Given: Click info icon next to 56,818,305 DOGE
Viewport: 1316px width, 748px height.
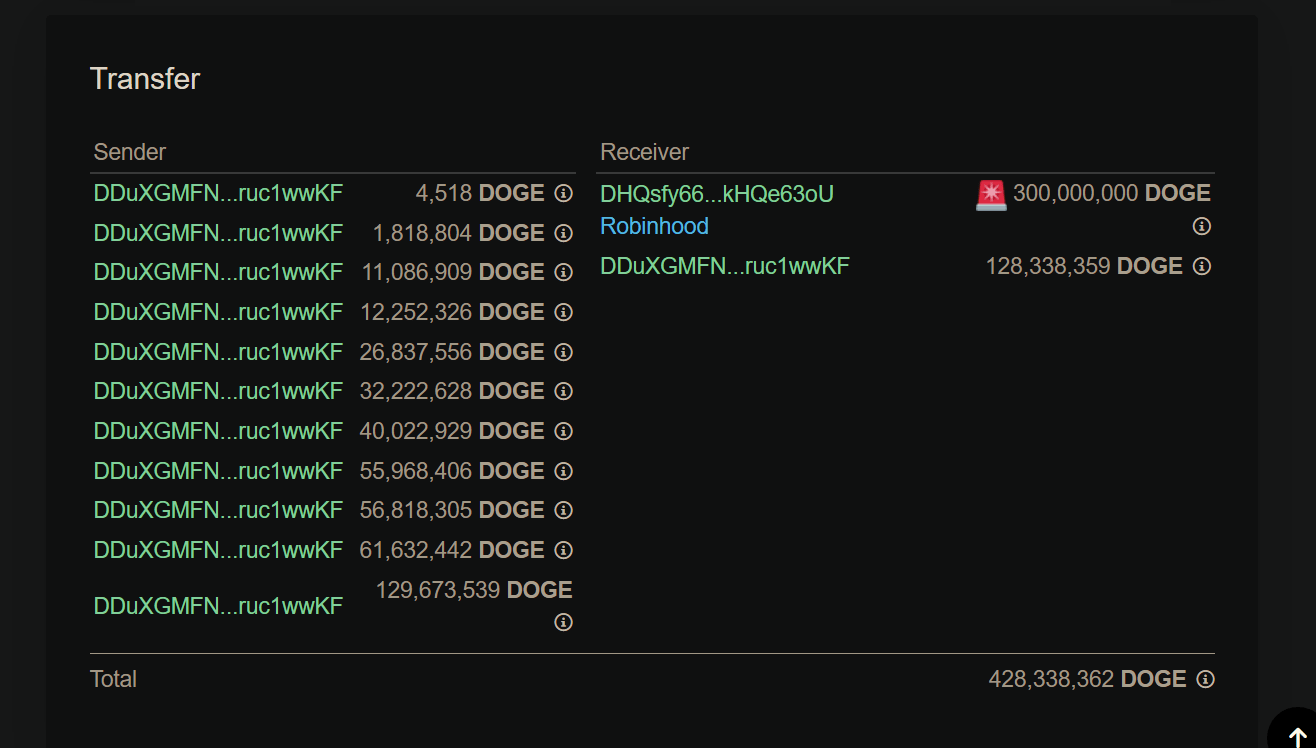Looking at the screenshot, I should pos(563,510).
